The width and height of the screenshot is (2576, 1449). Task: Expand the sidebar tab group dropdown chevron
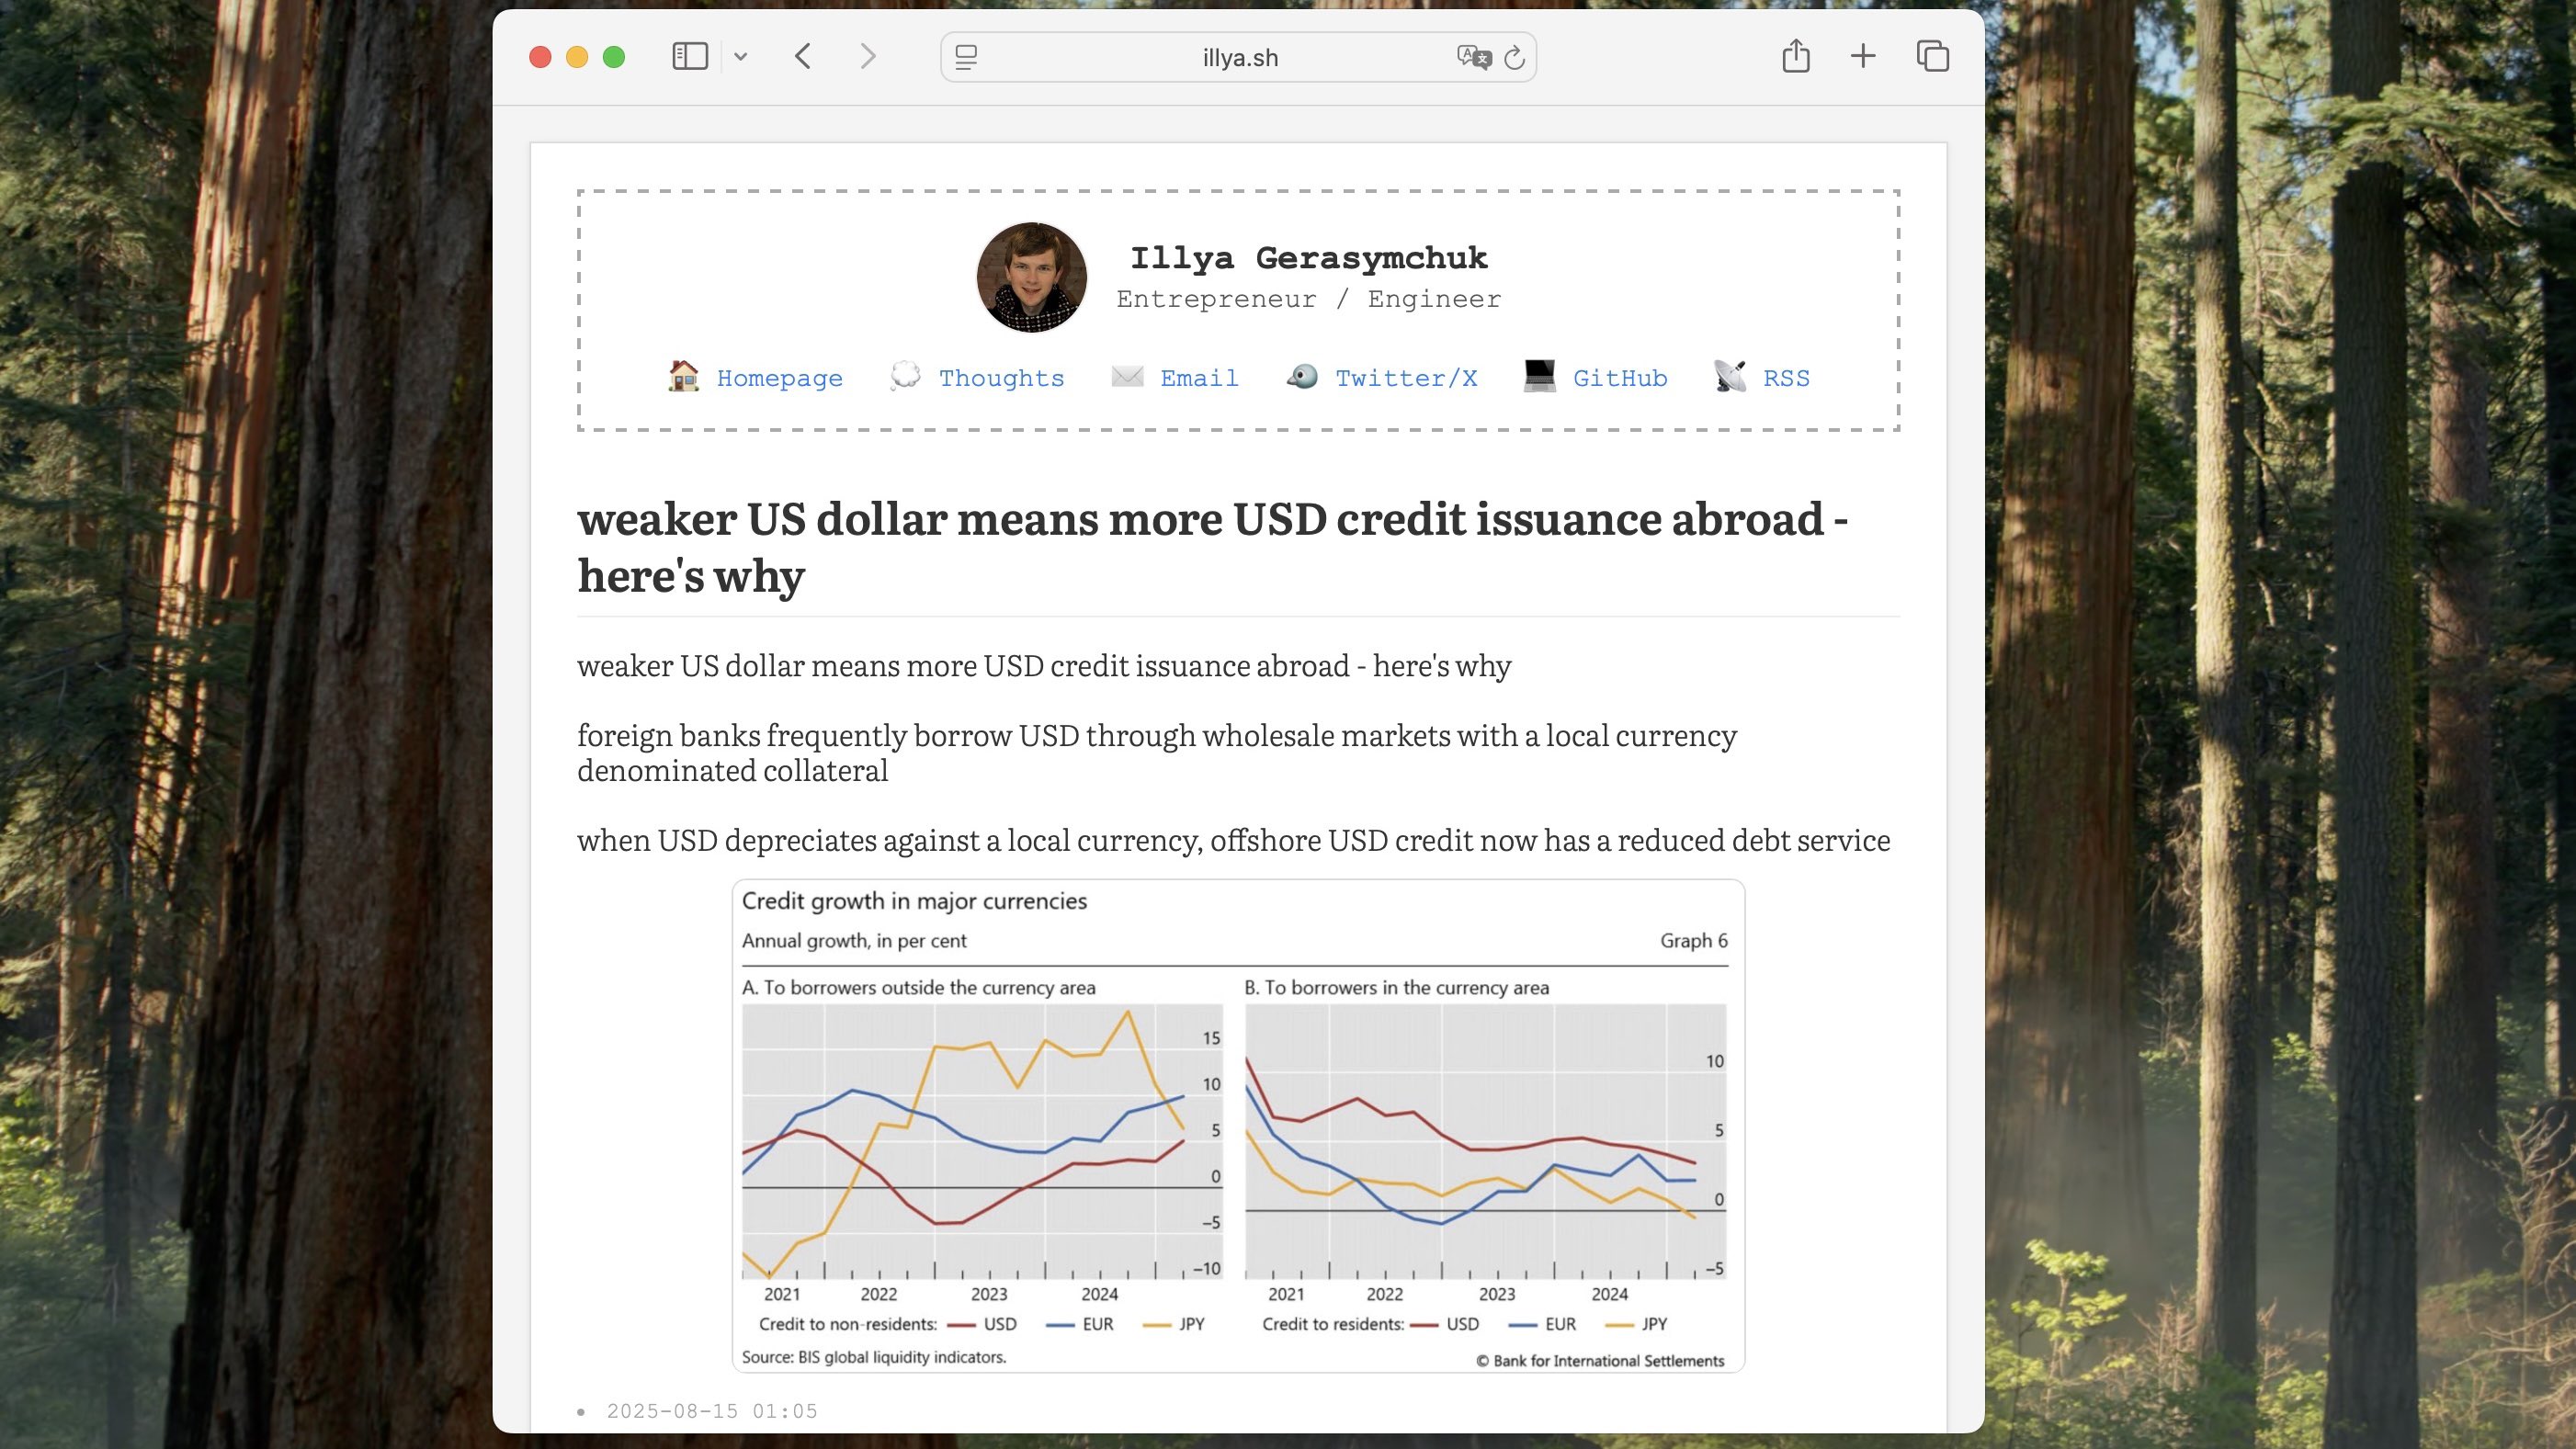click(x=740, y=57)
